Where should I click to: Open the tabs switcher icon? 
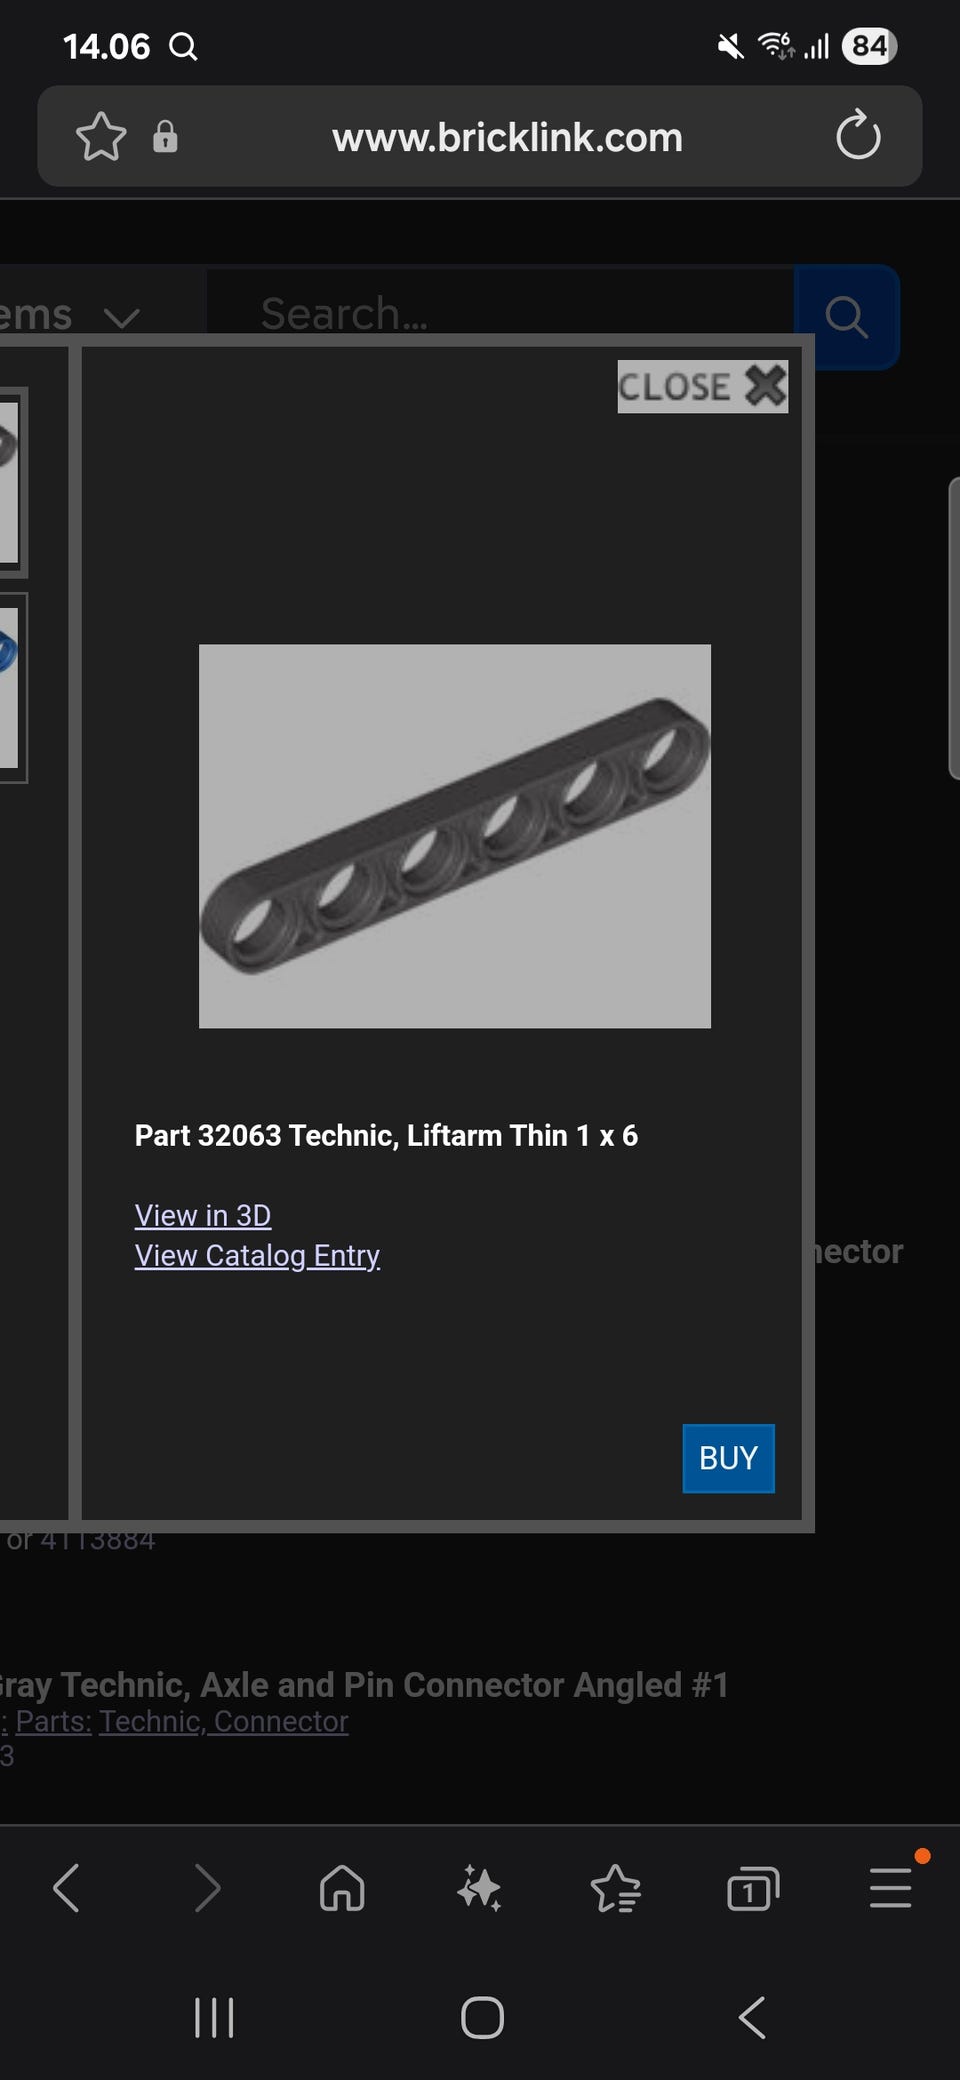[x=753, y=1888]
